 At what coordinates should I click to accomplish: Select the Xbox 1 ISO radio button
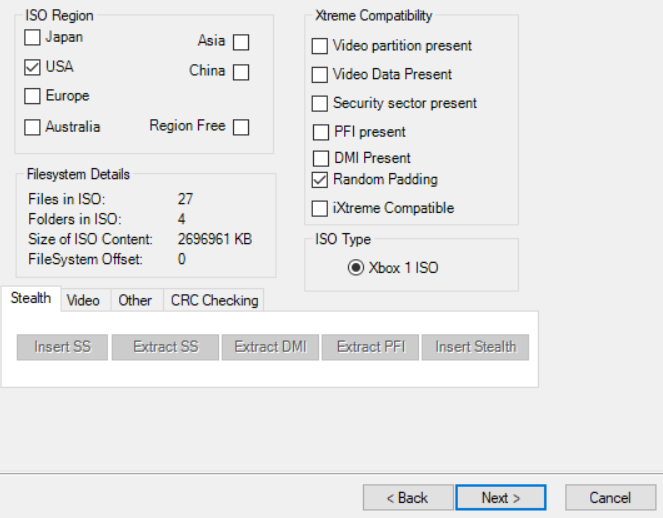pyautogui.click(x=356, y=268)
